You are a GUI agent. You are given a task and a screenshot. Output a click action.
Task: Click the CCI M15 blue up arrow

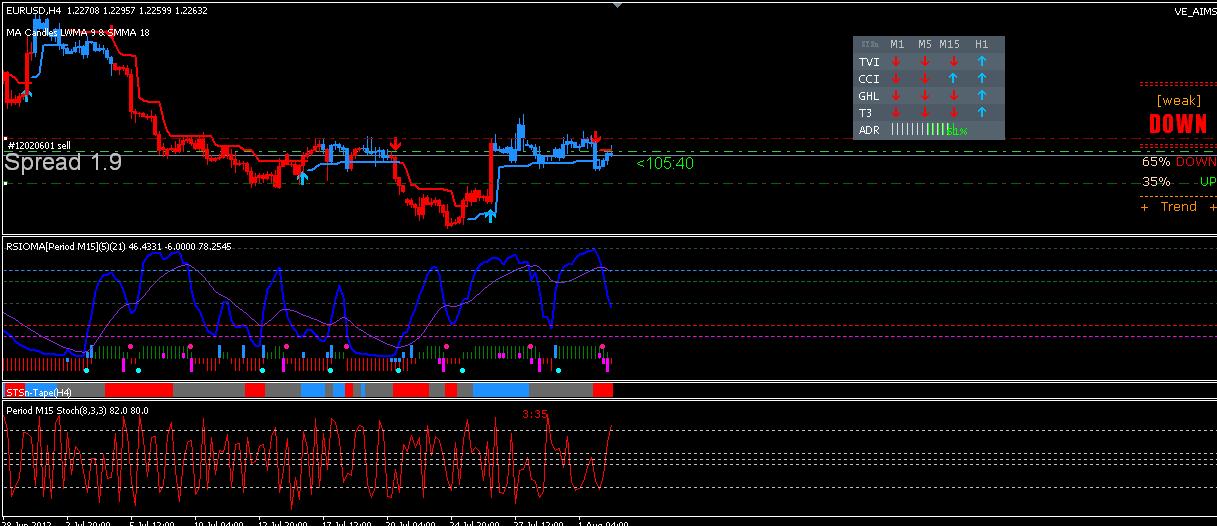coord(953,79)
